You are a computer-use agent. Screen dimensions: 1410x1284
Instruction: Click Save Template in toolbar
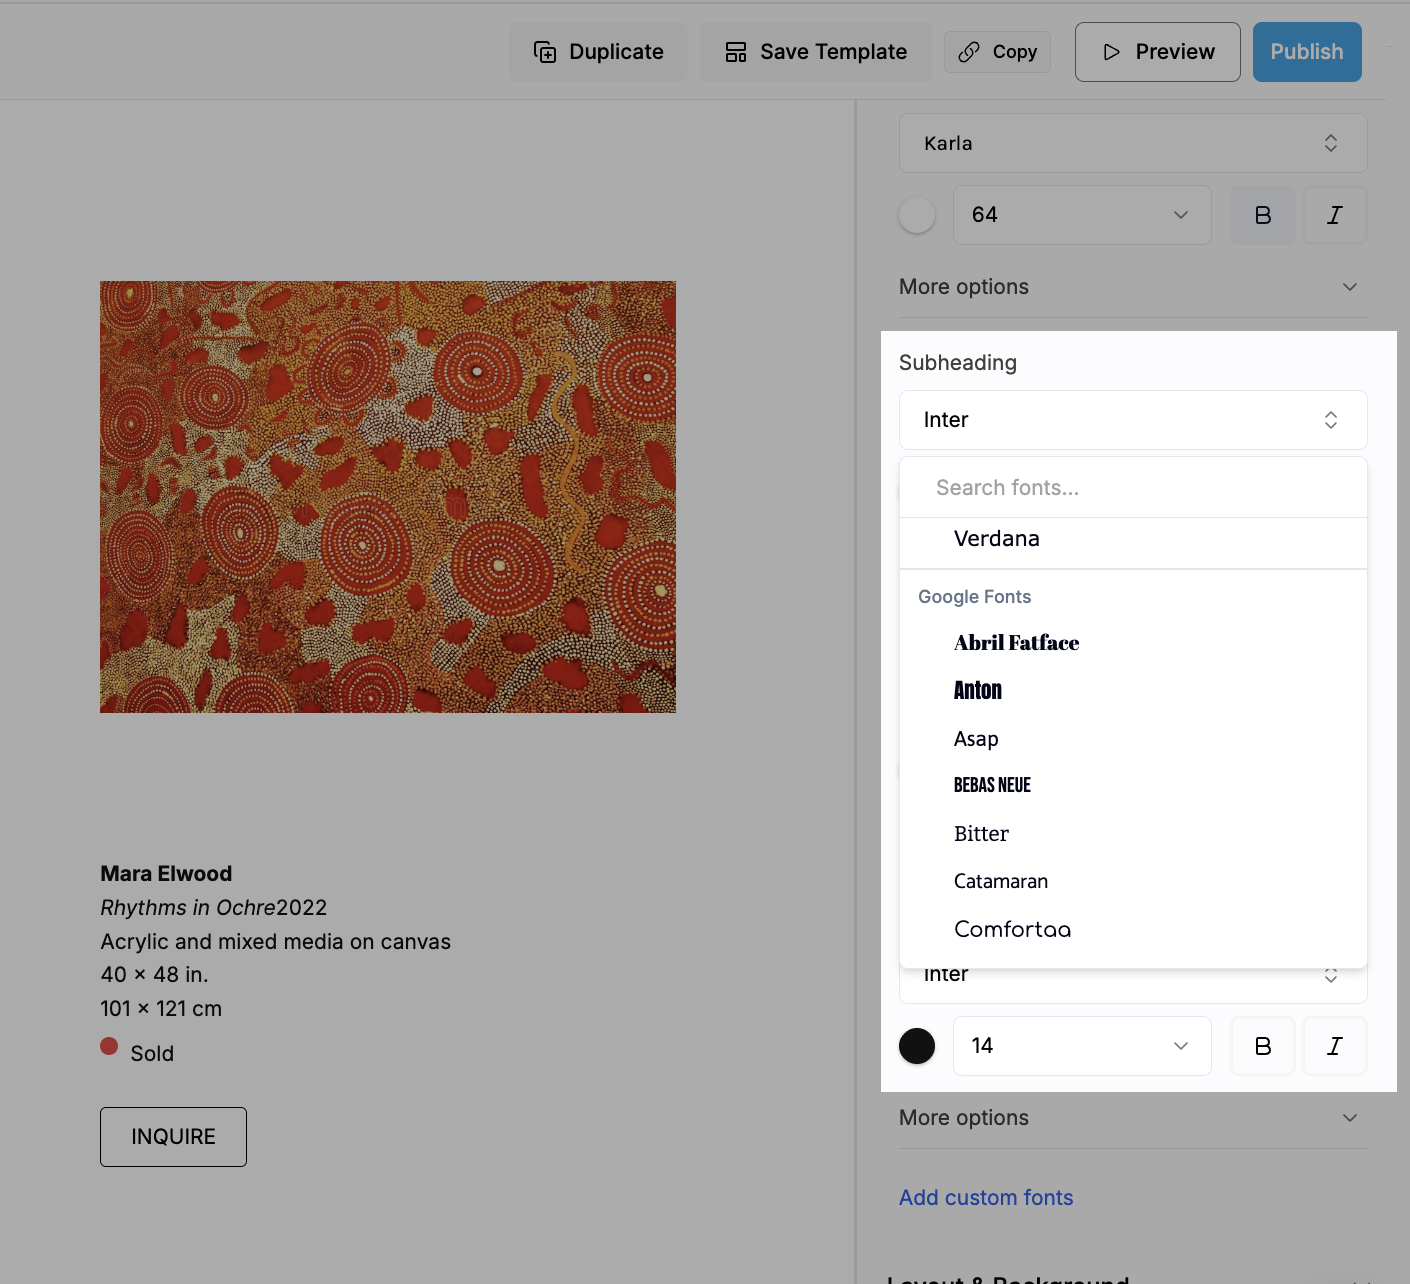(x=816, y=52)
